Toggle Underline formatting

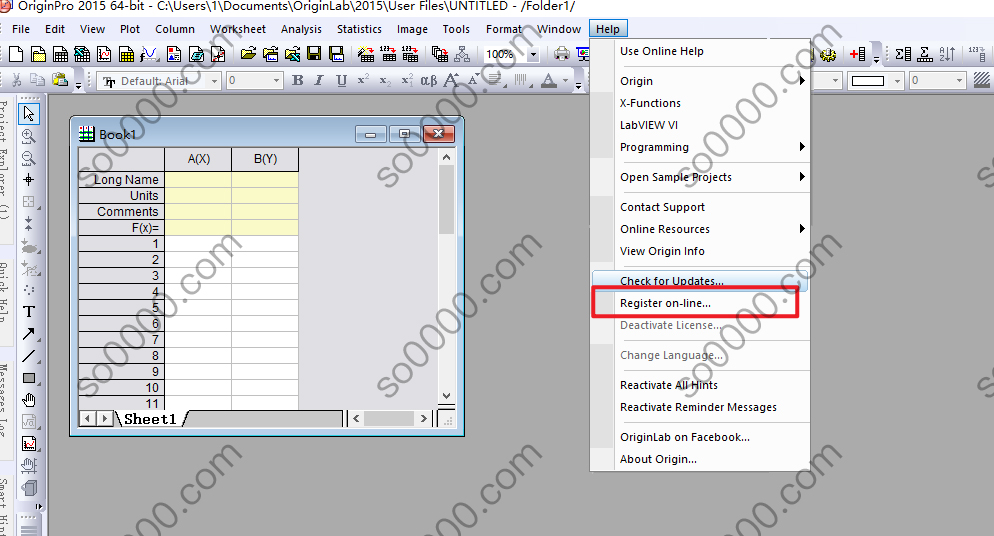pos(341,80)
